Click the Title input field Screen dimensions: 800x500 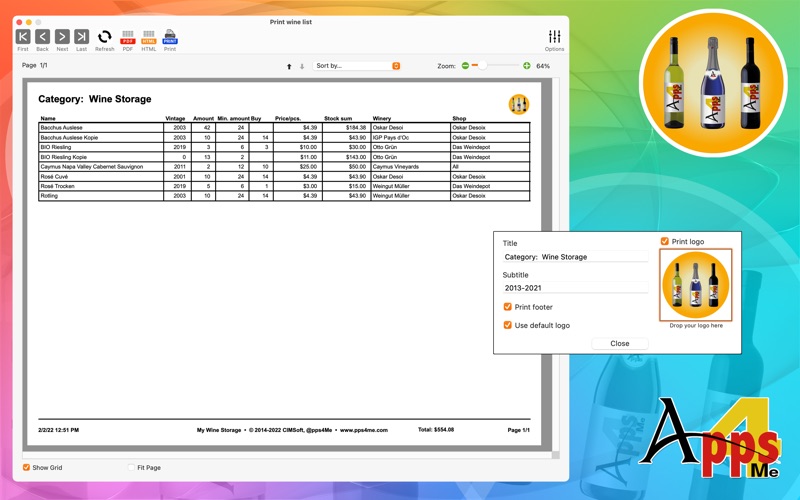click(x=575, y=257)
